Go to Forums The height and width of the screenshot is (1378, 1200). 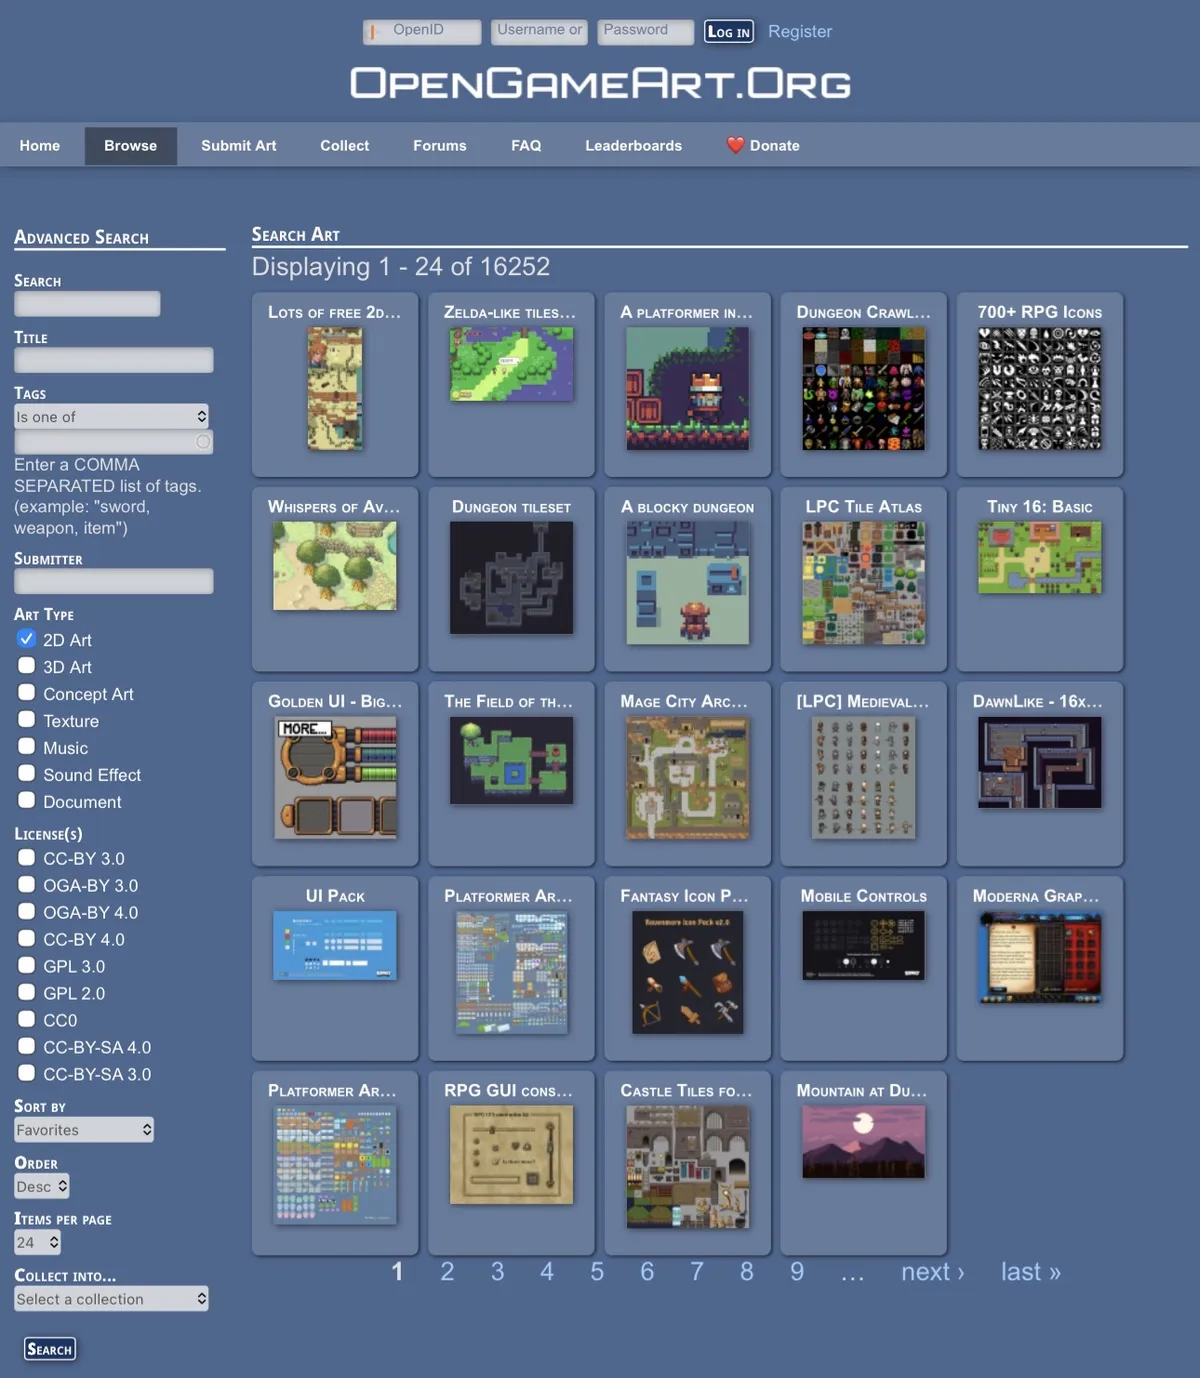tap(440, 145)
